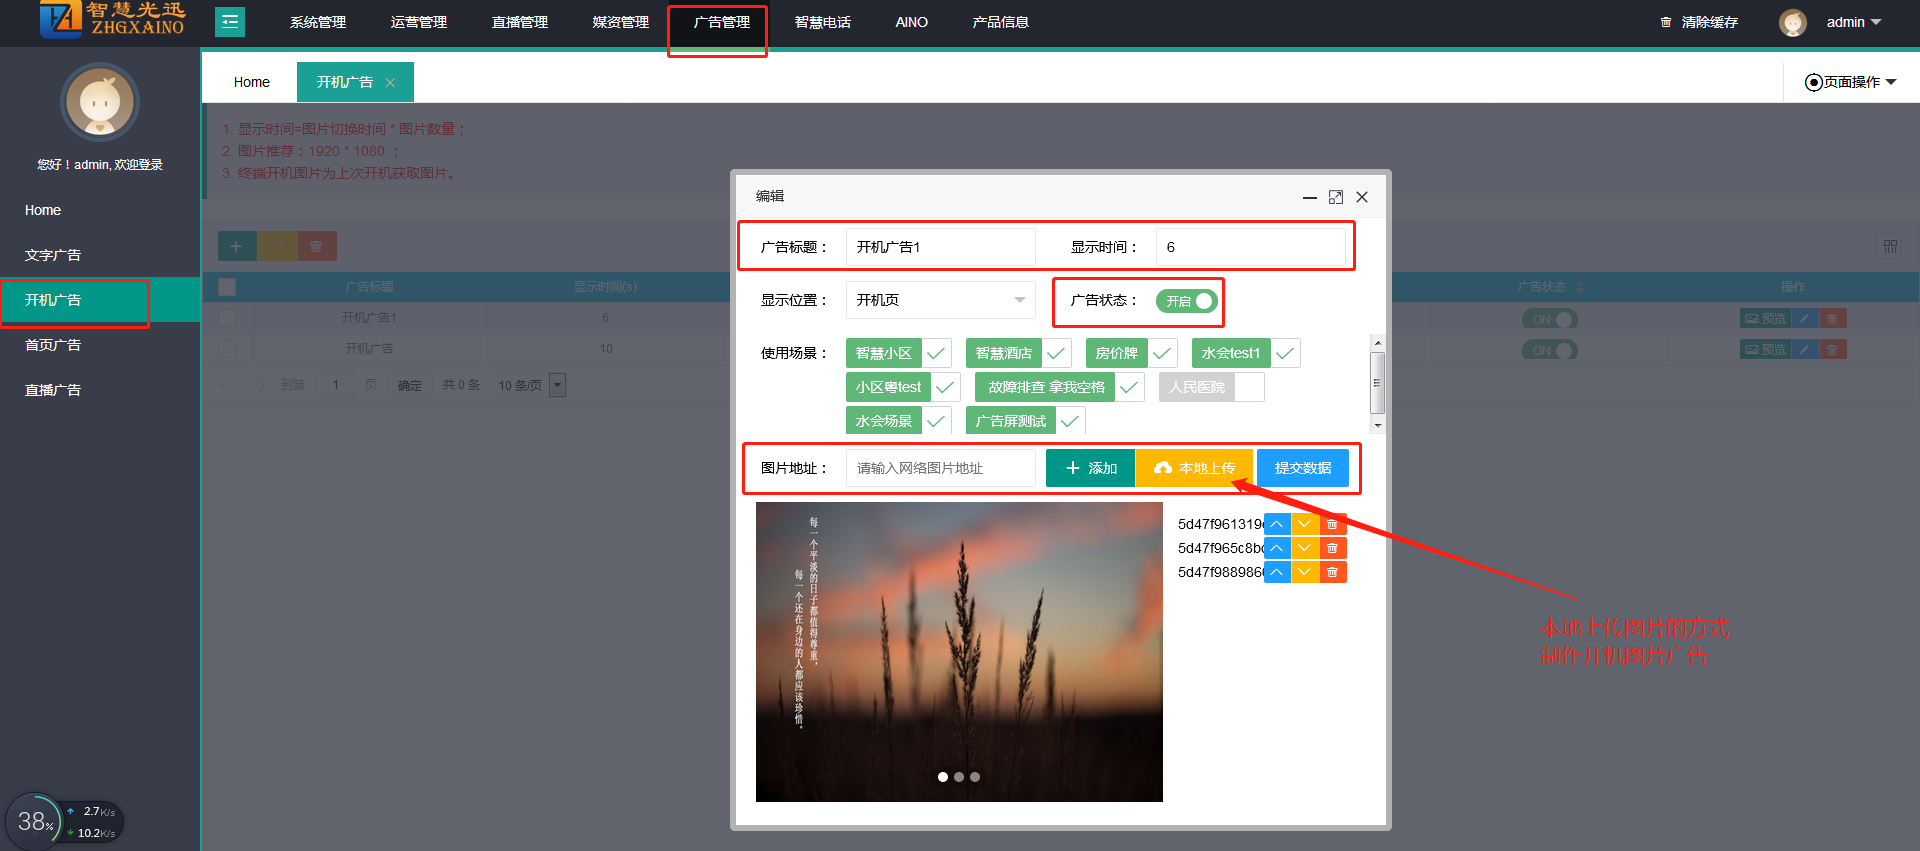Check the 人民医院 scene checkbox
The height and width of the screenshot is (851, 1920).
coord(1249,387)
